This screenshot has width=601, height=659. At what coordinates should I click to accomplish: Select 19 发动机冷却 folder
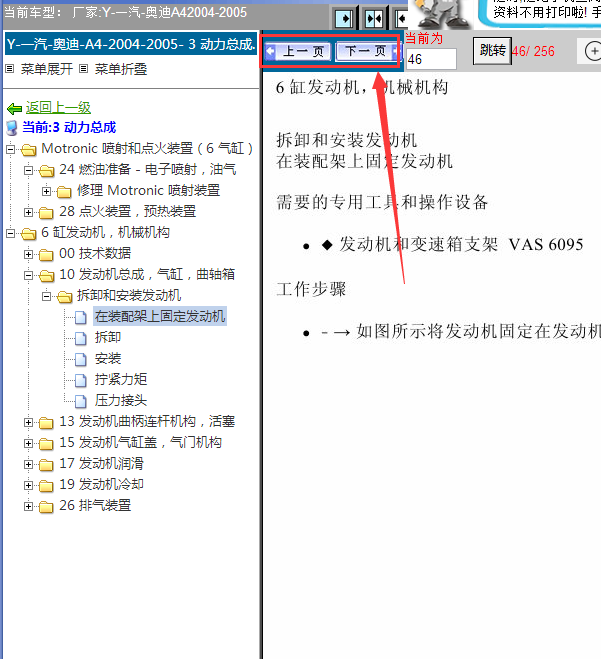101,485
